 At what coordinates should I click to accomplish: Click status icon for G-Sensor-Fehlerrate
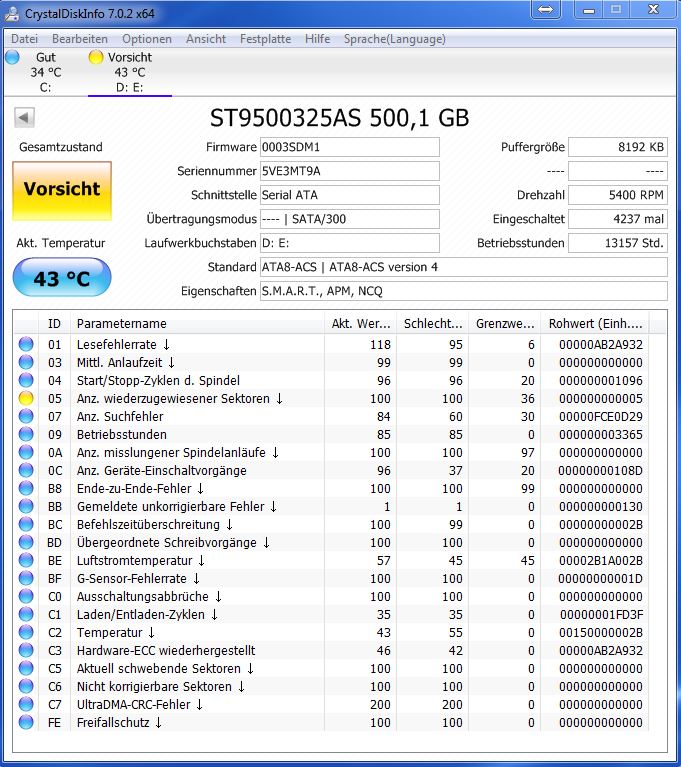tap(26, 579)
